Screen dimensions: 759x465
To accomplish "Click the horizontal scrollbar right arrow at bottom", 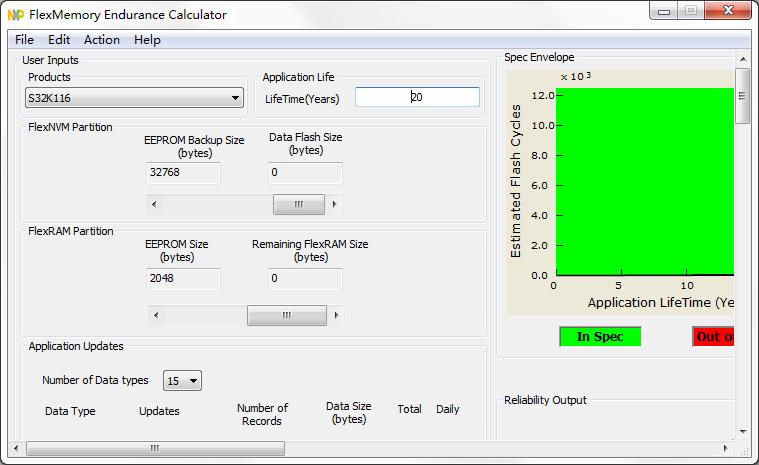I will pos(725,448).
